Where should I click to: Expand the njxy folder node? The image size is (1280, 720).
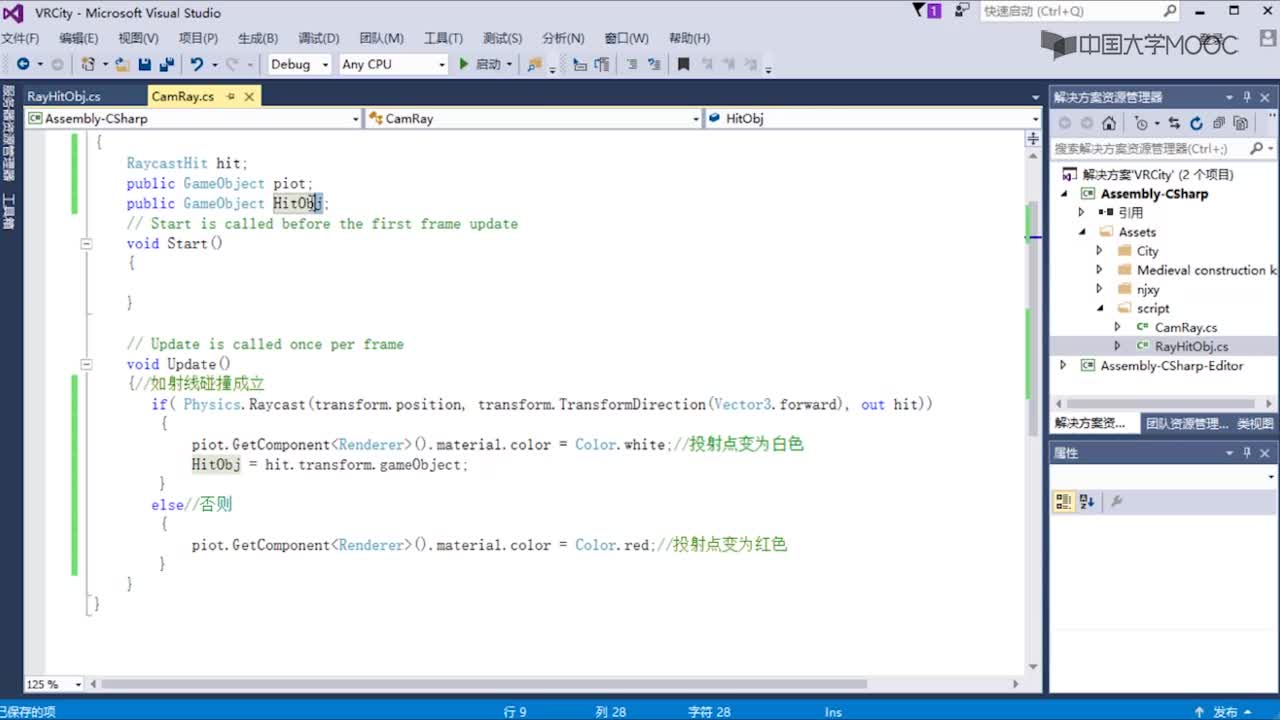point(1099,289)
